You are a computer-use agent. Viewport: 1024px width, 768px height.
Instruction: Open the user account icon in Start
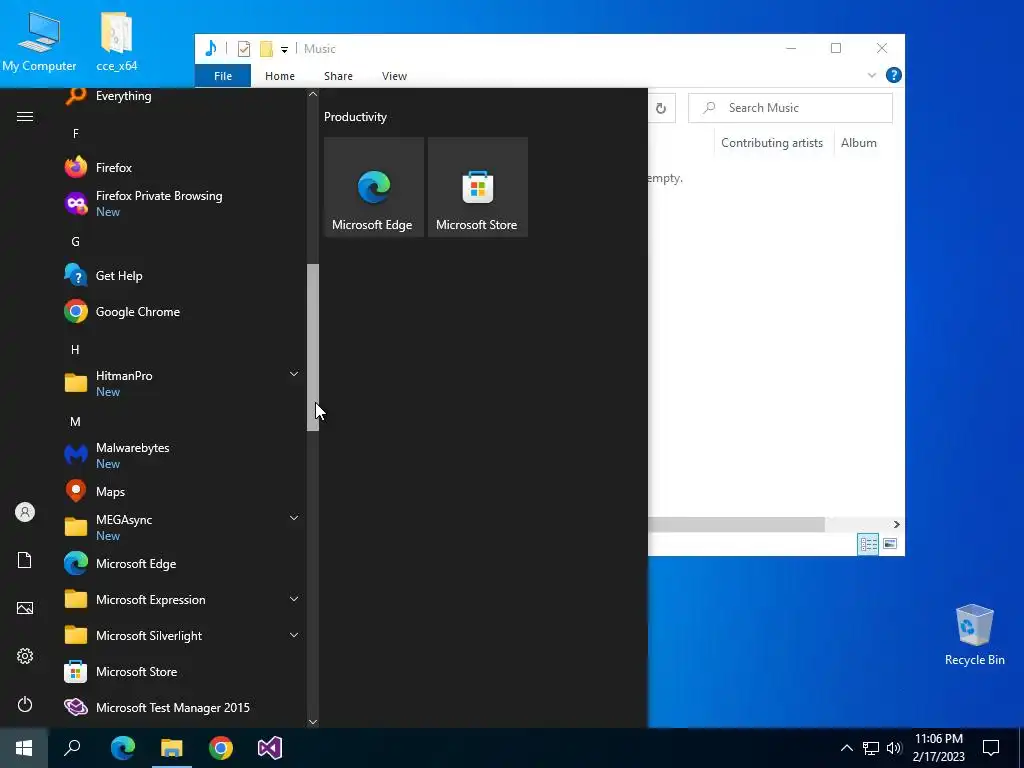25,512
